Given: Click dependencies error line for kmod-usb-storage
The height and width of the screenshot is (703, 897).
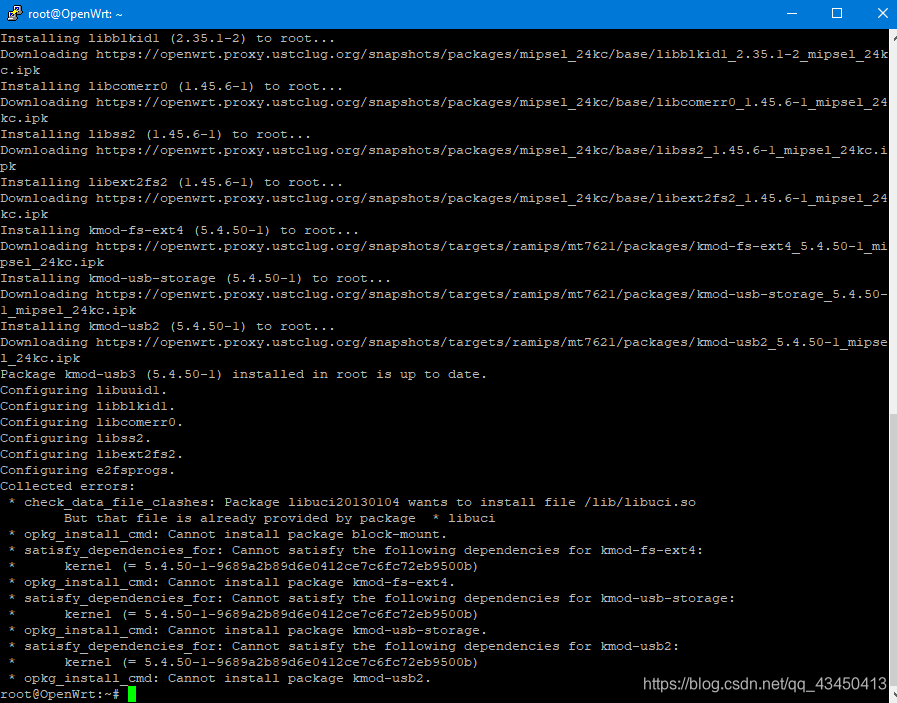Looking at the screenshot, I should click(x=372, y=598).
